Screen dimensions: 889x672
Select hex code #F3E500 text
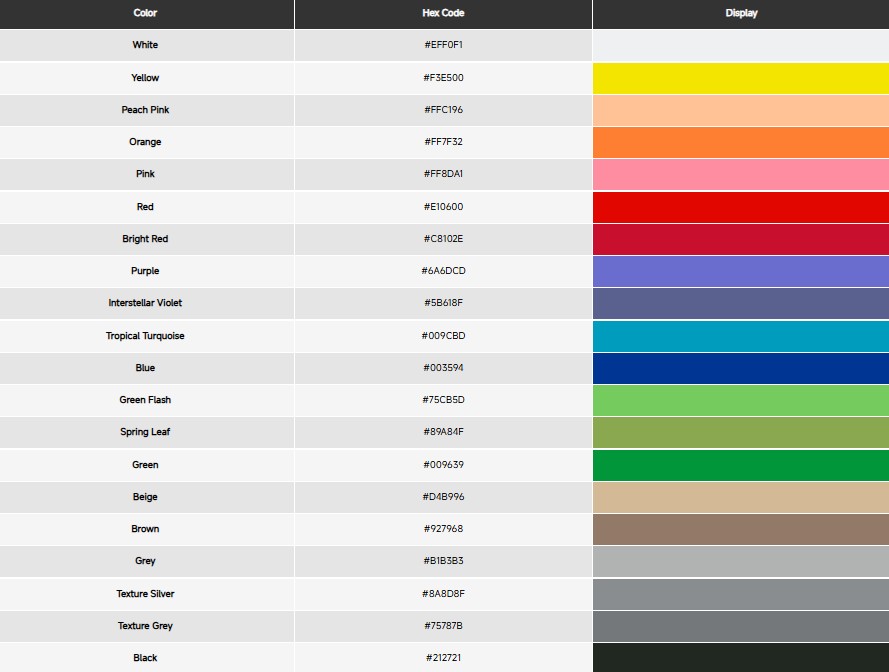[x=443, y=78]
